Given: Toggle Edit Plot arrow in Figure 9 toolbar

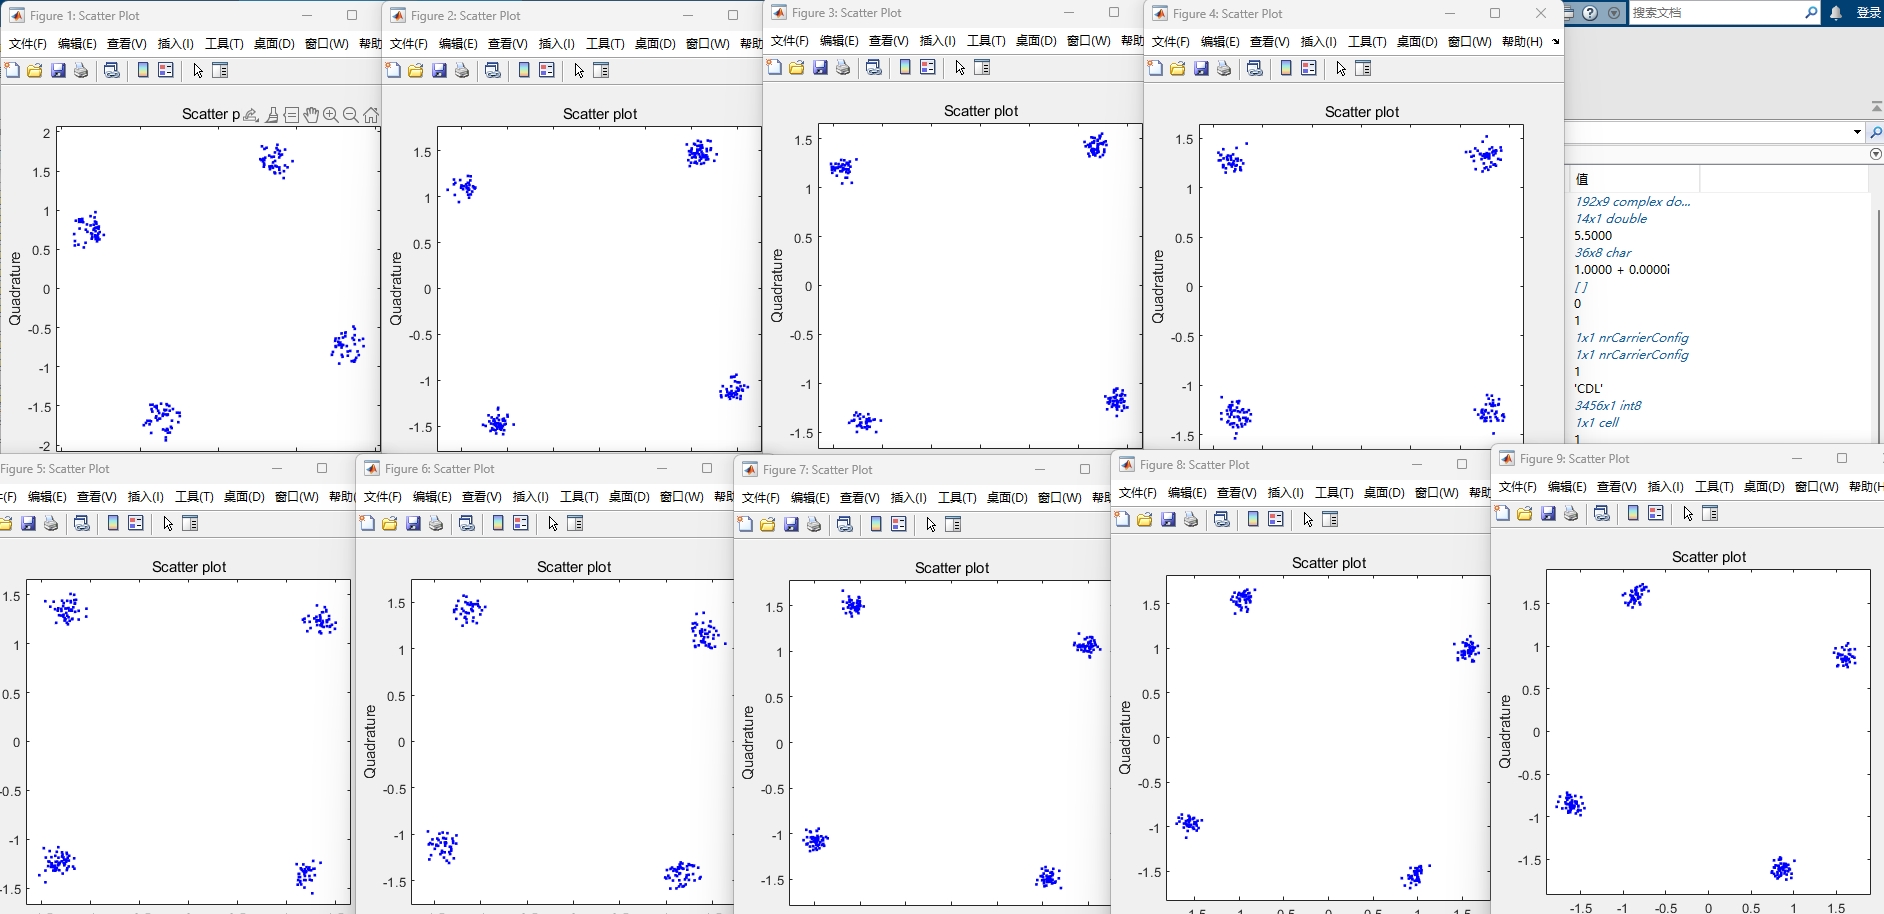Looking at the screenshot, I should (x=1688, y=514).
